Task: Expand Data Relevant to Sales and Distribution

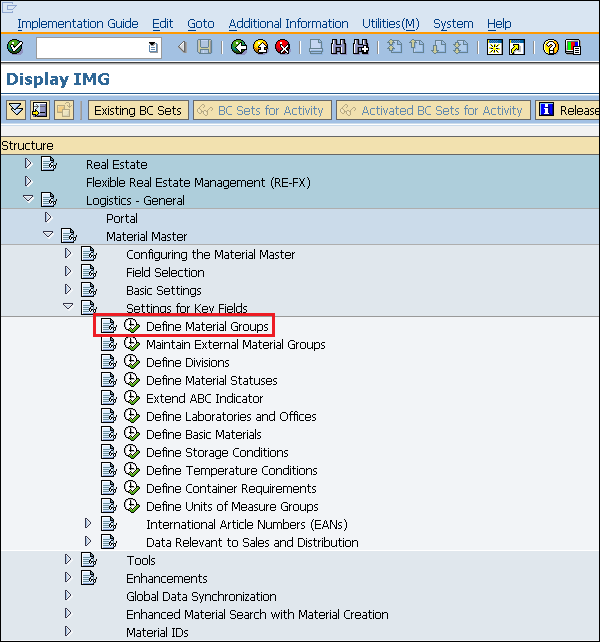Action: click(88, 542)
